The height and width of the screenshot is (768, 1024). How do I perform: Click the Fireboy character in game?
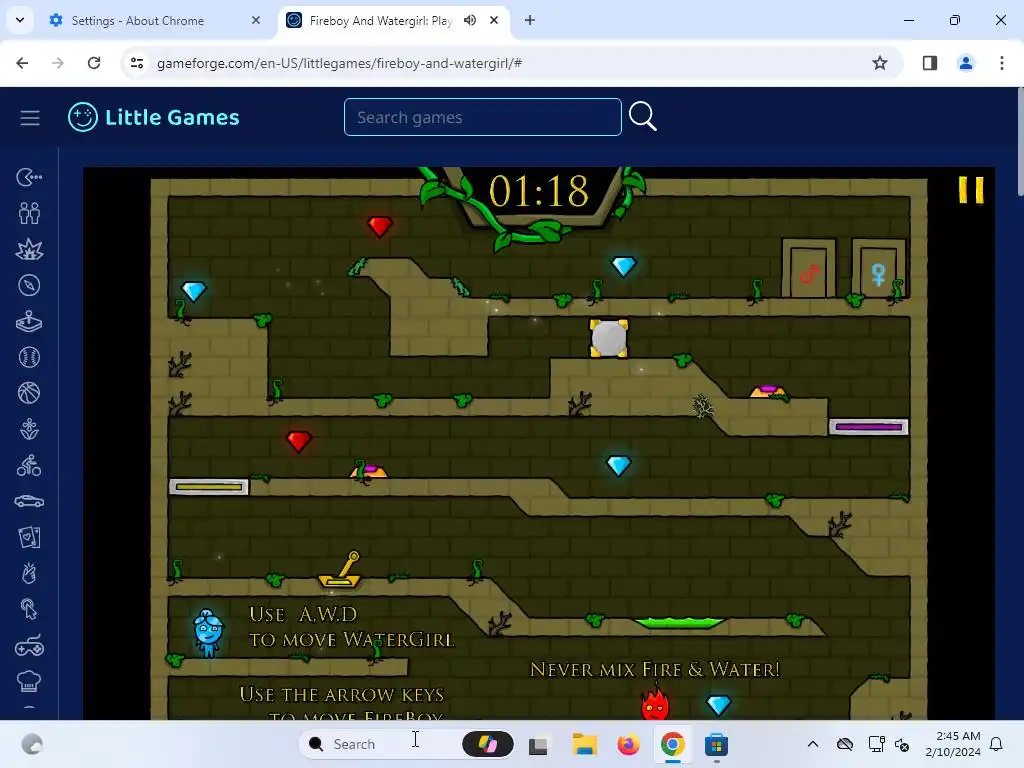[x=655, y=701]
